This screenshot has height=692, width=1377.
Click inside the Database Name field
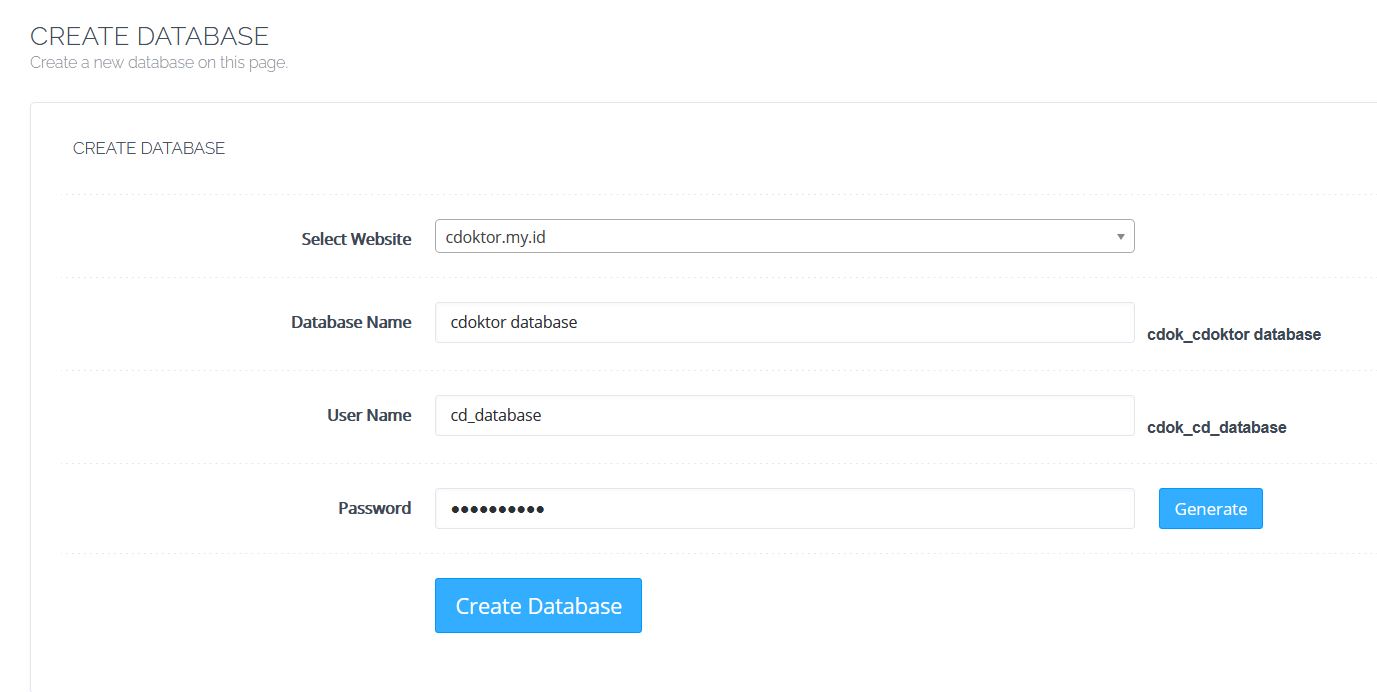click(x=784, y=322)
